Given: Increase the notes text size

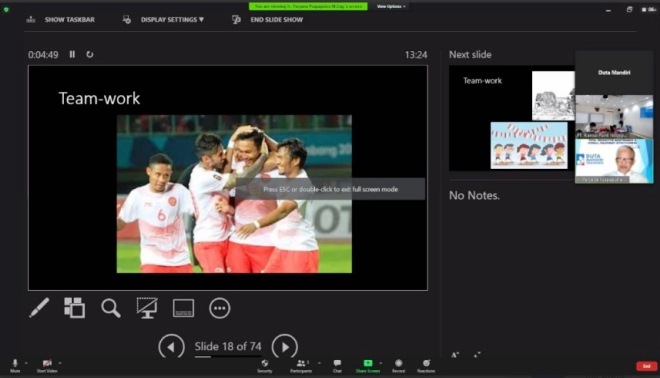Looking at the screenshot, I should coord(455,355).
